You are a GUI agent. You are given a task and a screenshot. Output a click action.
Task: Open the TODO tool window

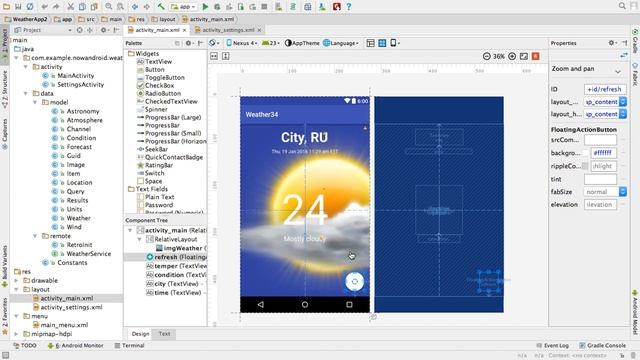pos(25,345)
